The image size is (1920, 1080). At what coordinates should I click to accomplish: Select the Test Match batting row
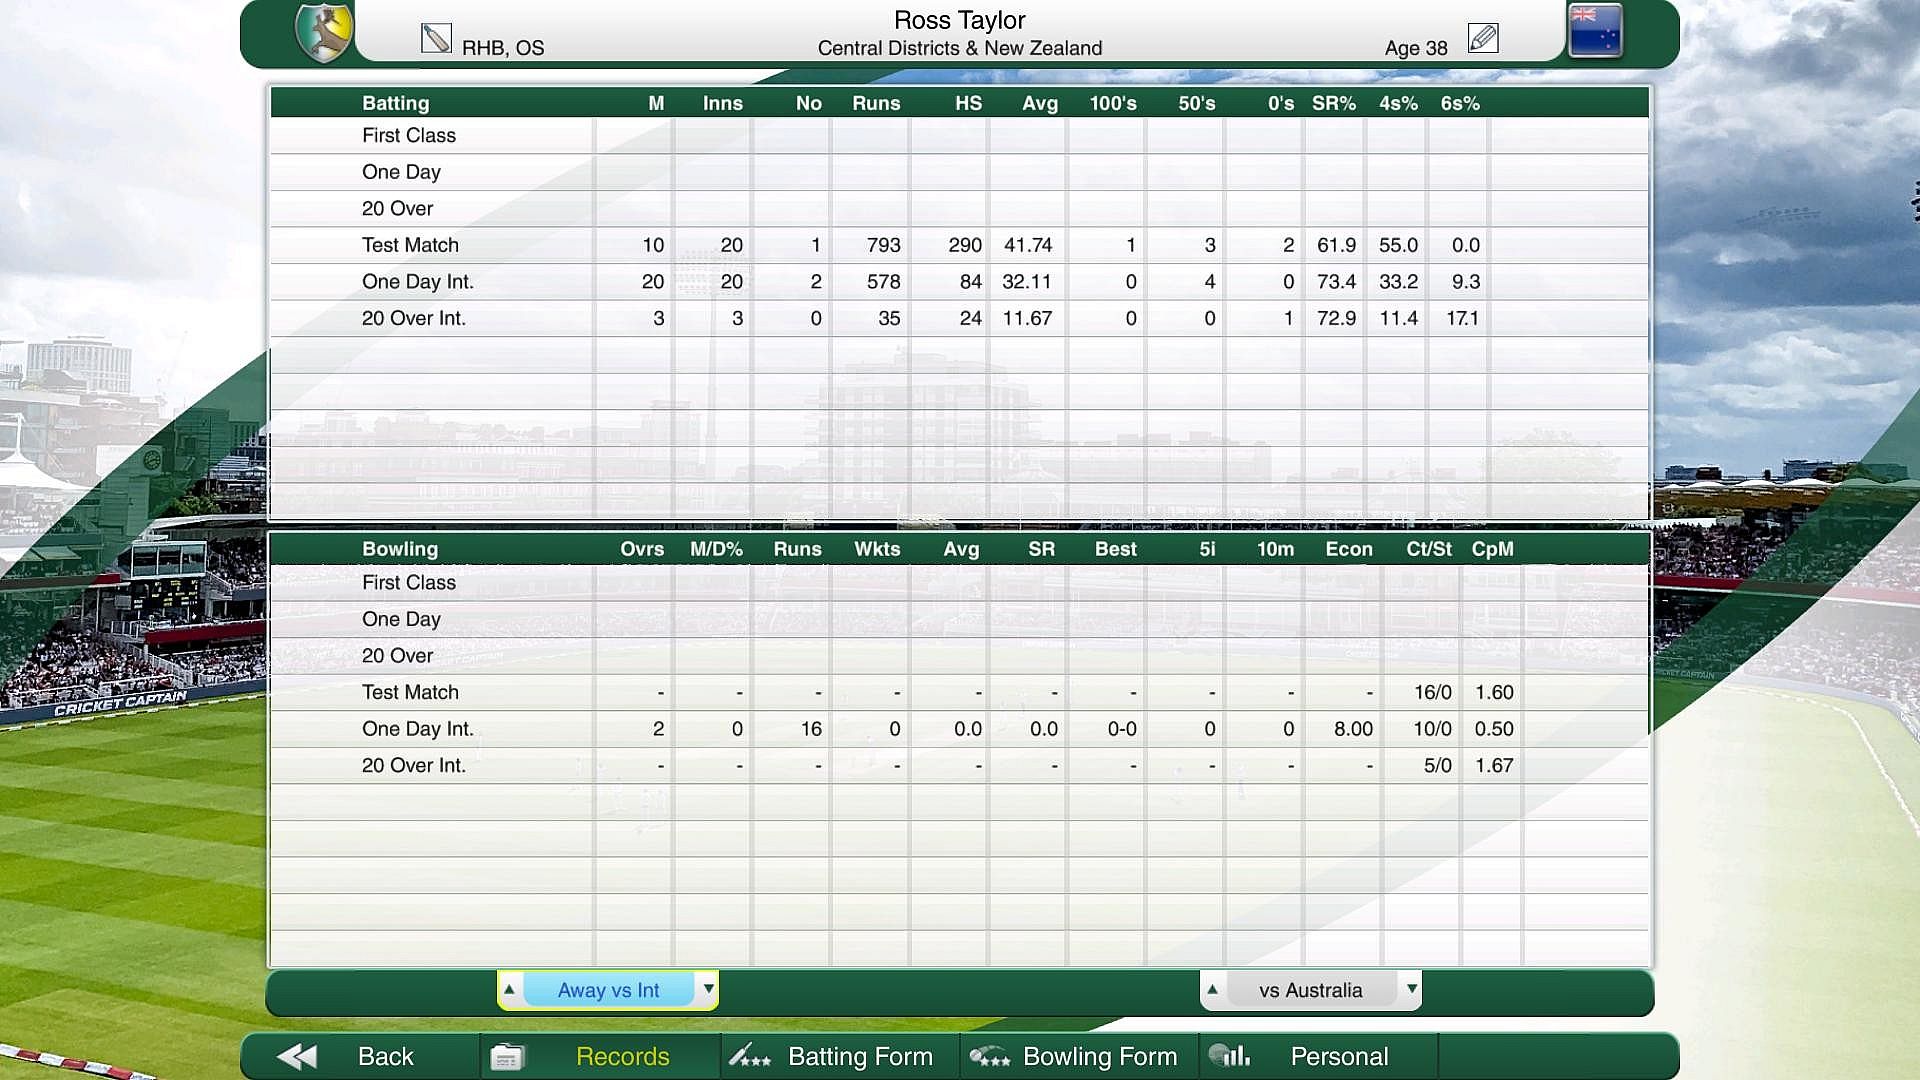(410, 245)
